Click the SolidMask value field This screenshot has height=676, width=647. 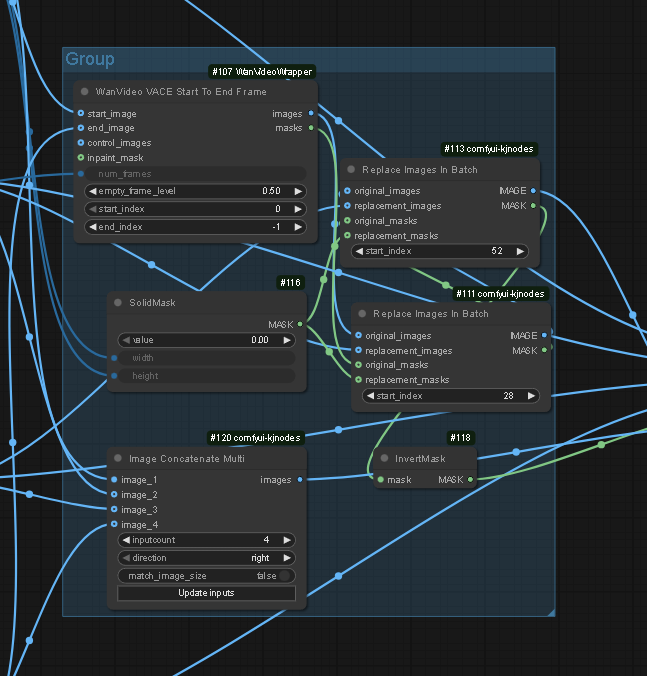(206, 340)
